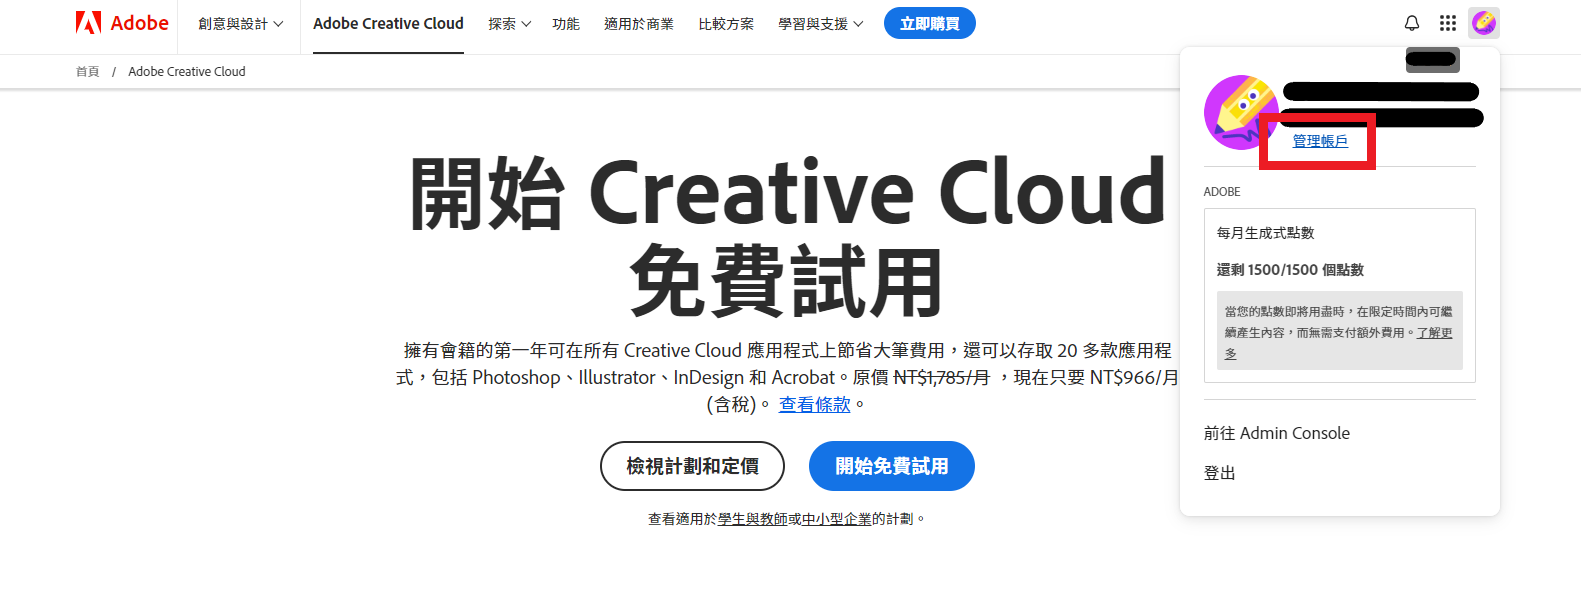Click the 檢視計劃和定價 button
1581x613 pixels.
pos(692,466)
